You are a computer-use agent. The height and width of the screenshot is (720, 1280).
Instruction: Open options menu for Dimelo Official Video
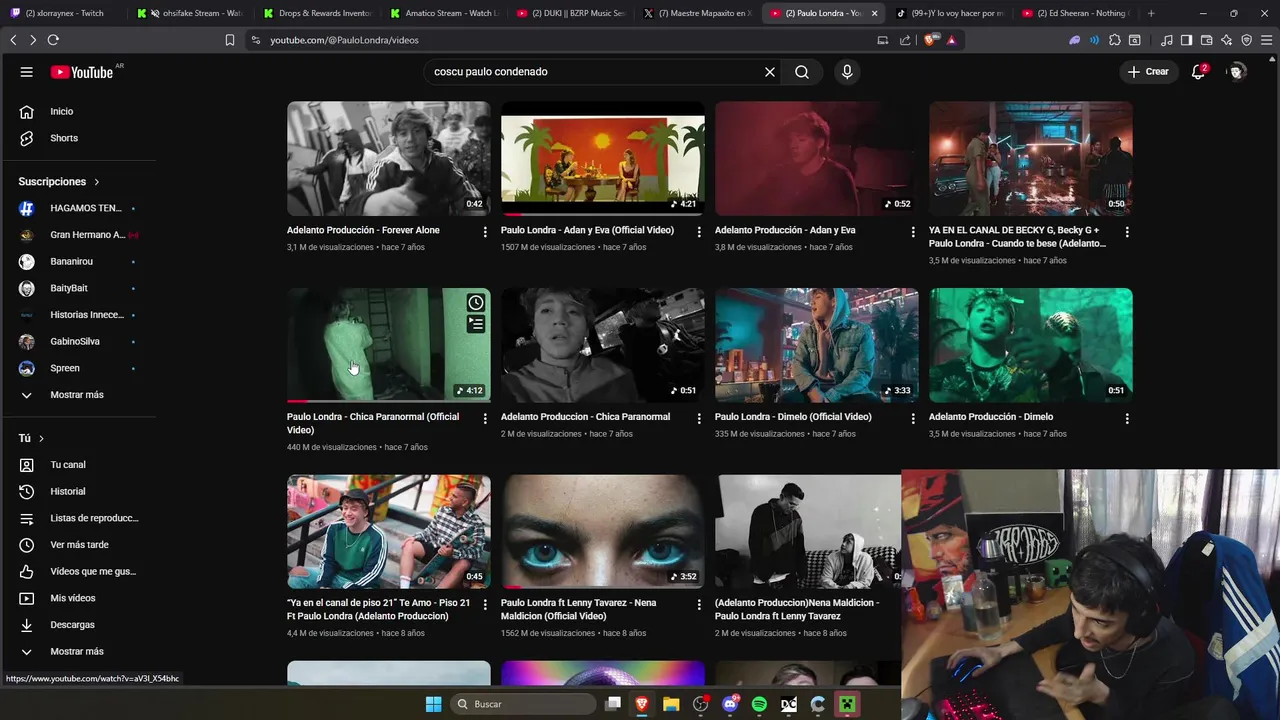tap(913, 418)
